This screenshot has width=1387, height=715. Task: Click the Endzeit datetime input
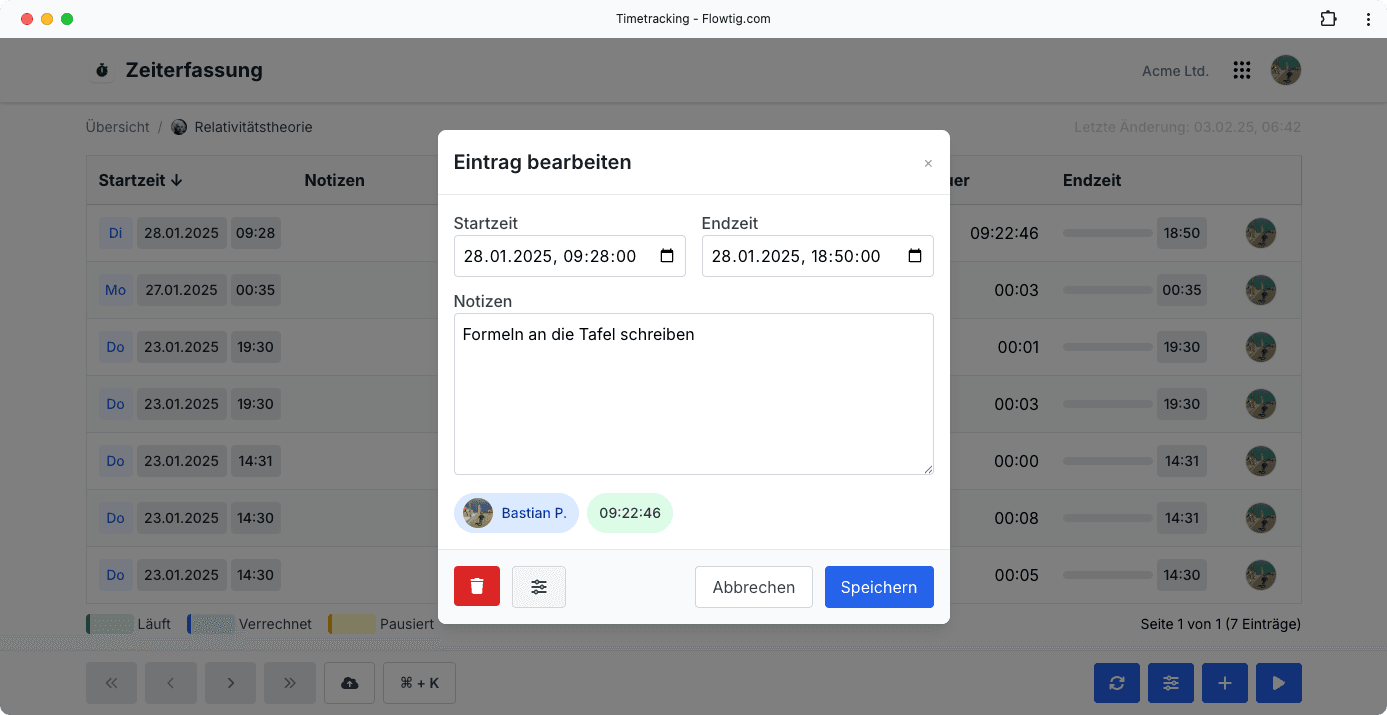click(818, 256)
